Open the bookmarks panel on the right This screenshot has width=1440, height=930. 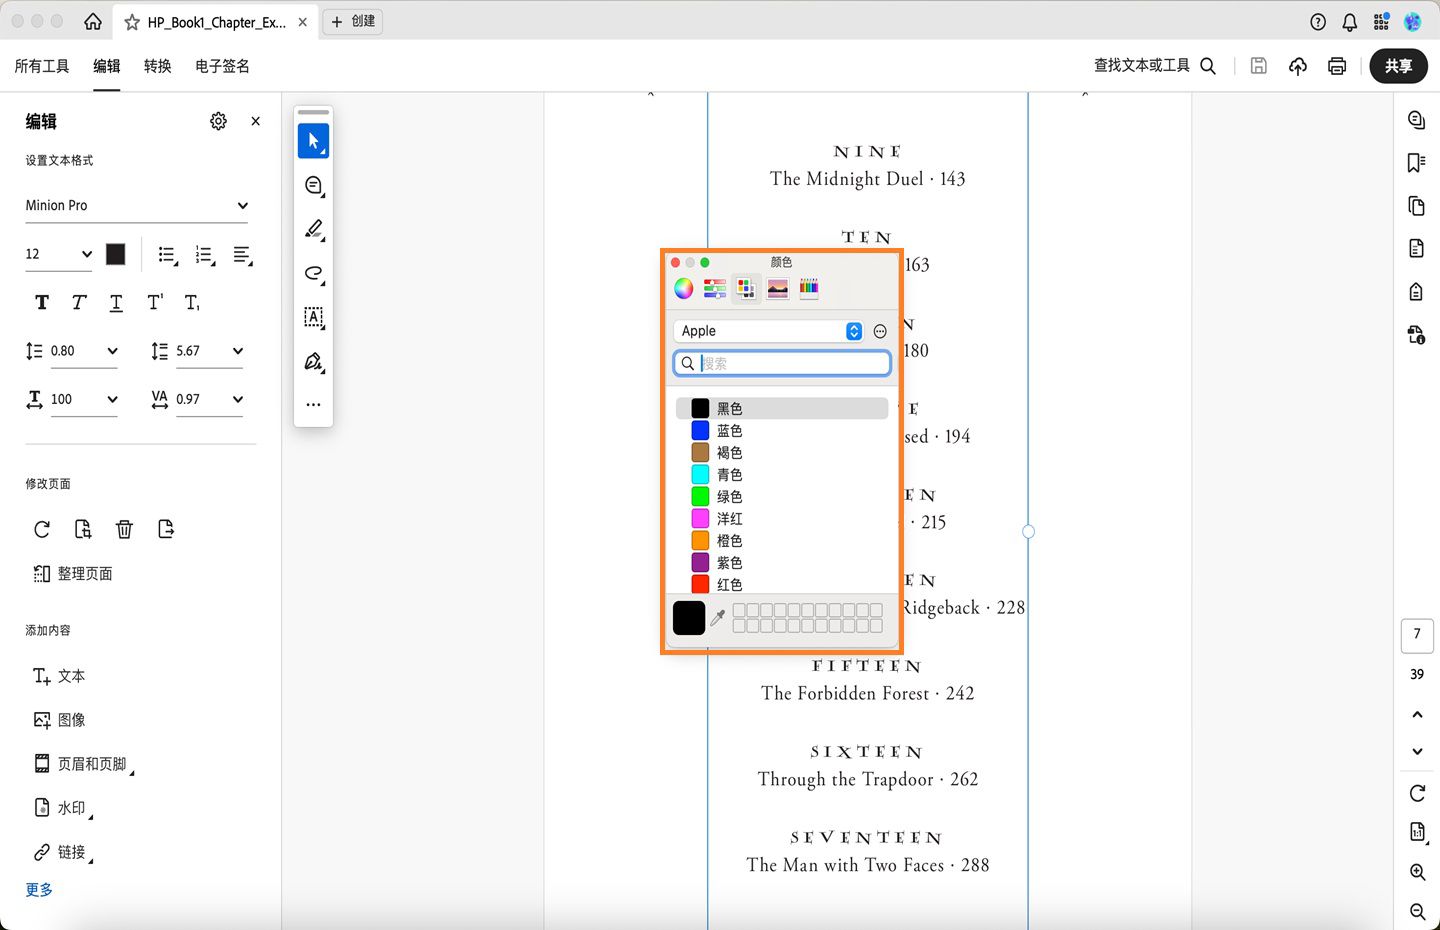[x=1416, y=162]
